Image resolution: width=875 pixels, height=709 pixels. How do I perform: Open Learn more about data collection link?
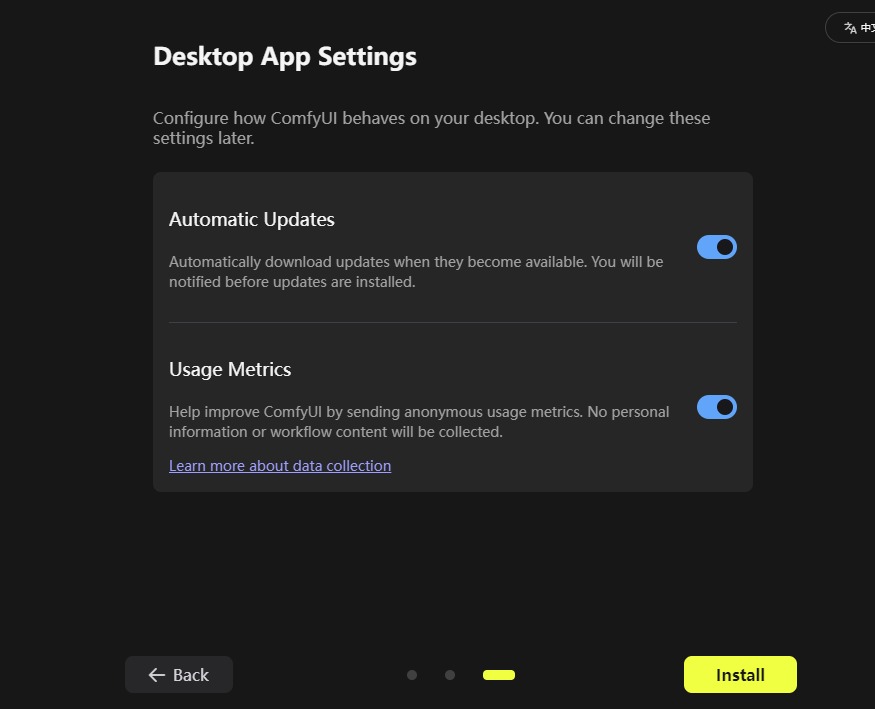(x=280, y=466)
